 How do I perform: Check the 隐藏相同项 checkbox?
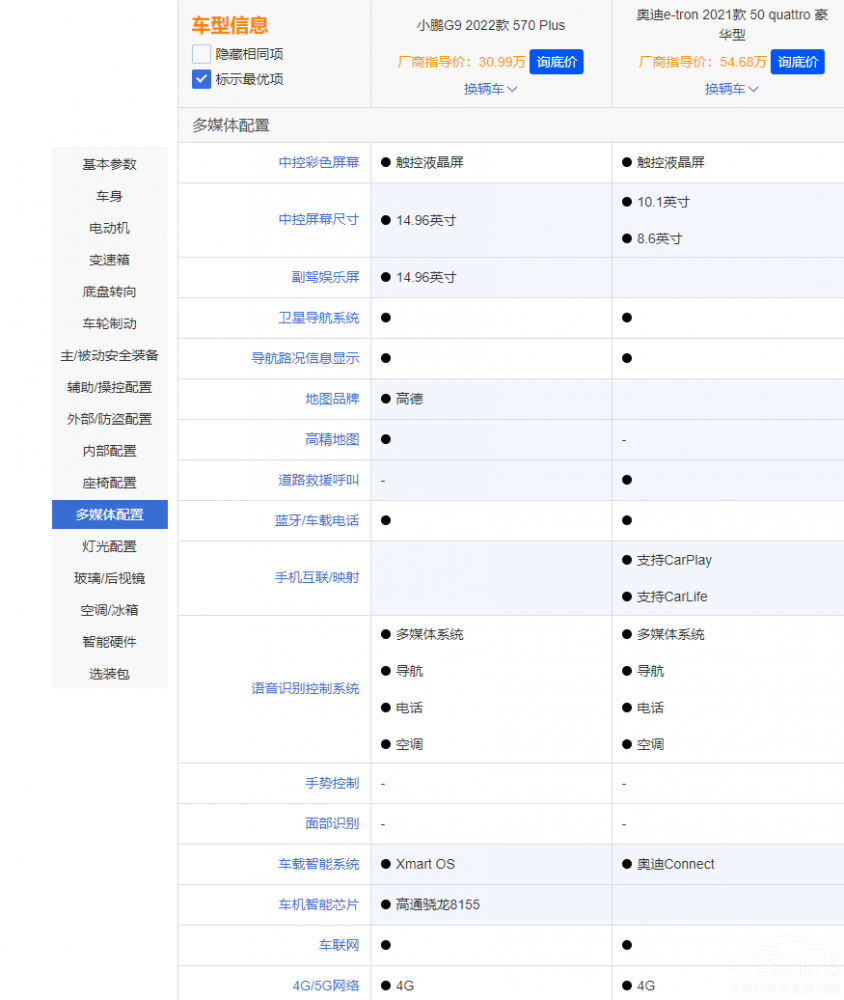coord(202,54)
